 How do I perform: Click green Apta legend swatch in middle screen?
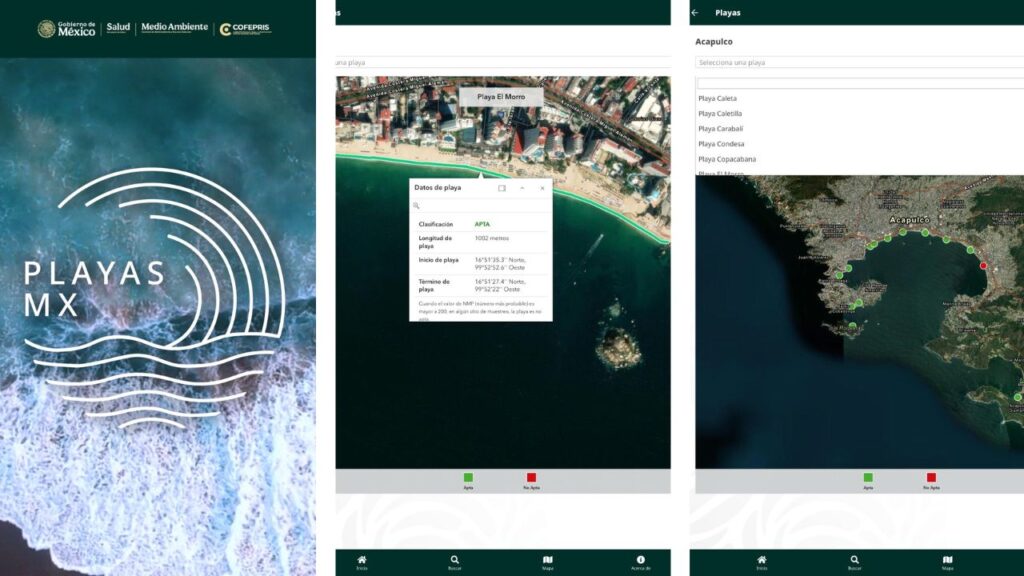[468, 477]
